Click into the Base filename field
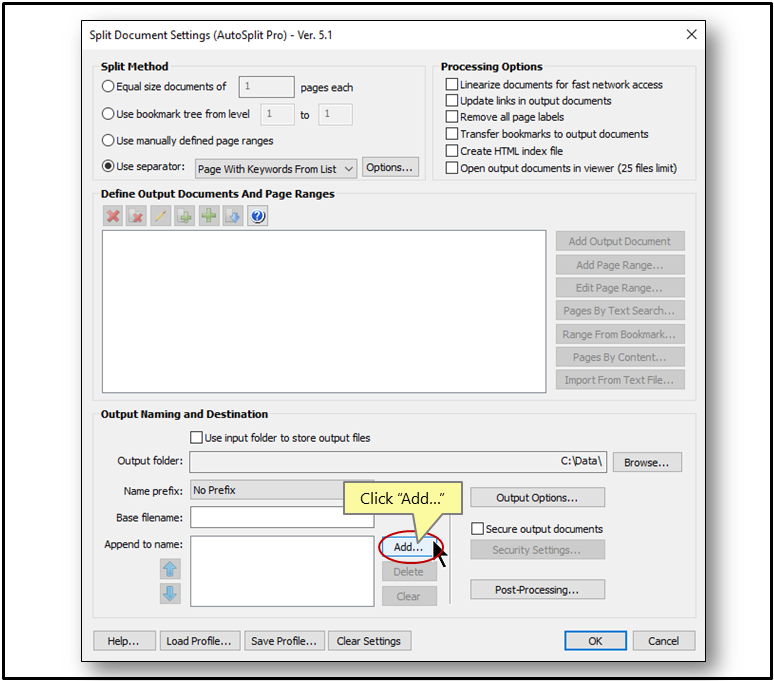Image resolution: width=774 pixels, height=681 pixels. 281,518
